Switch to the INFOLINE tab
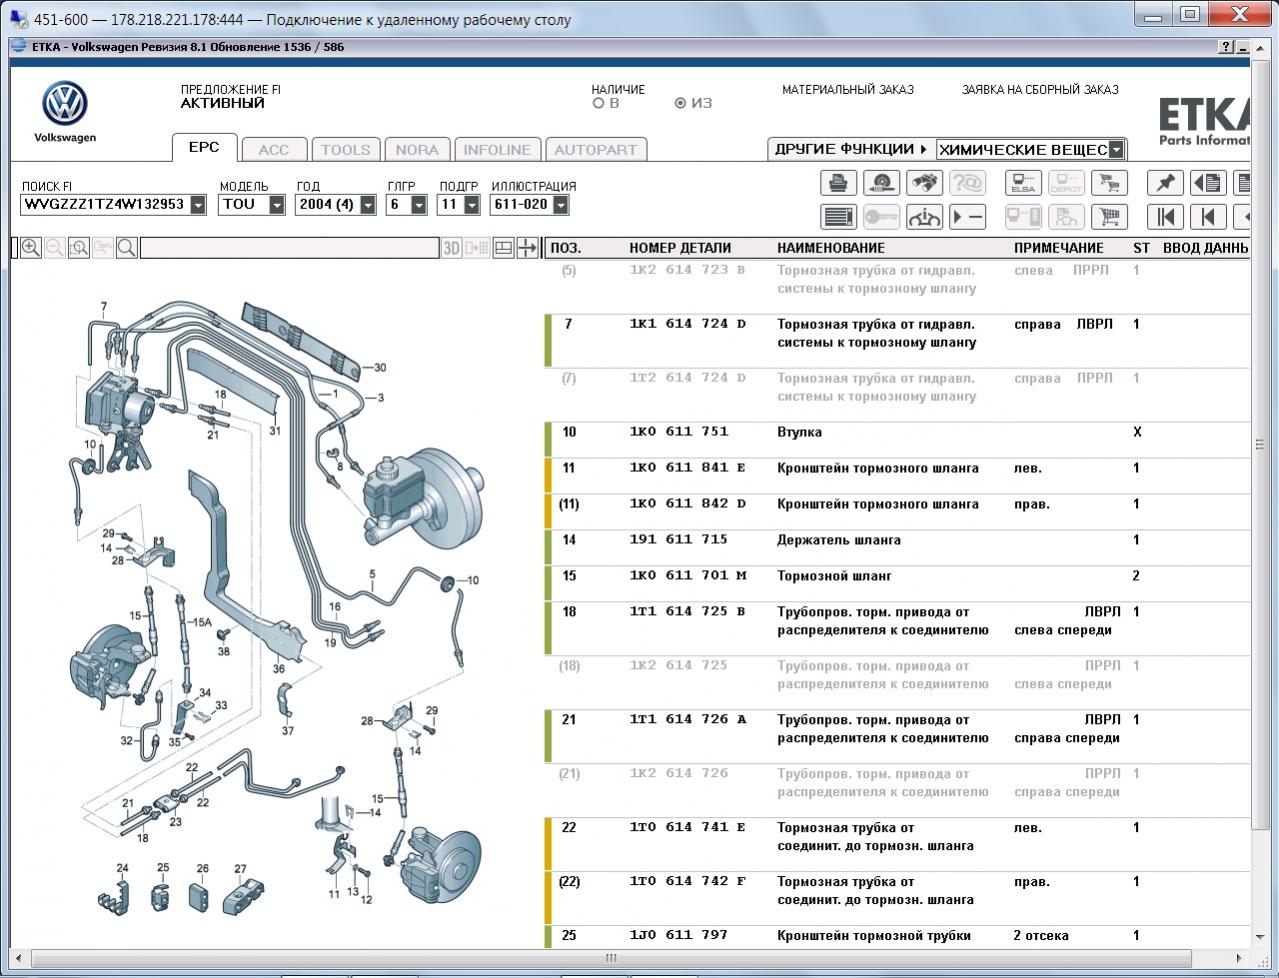This screenshot has height=978, width=1279. (497, 150)
